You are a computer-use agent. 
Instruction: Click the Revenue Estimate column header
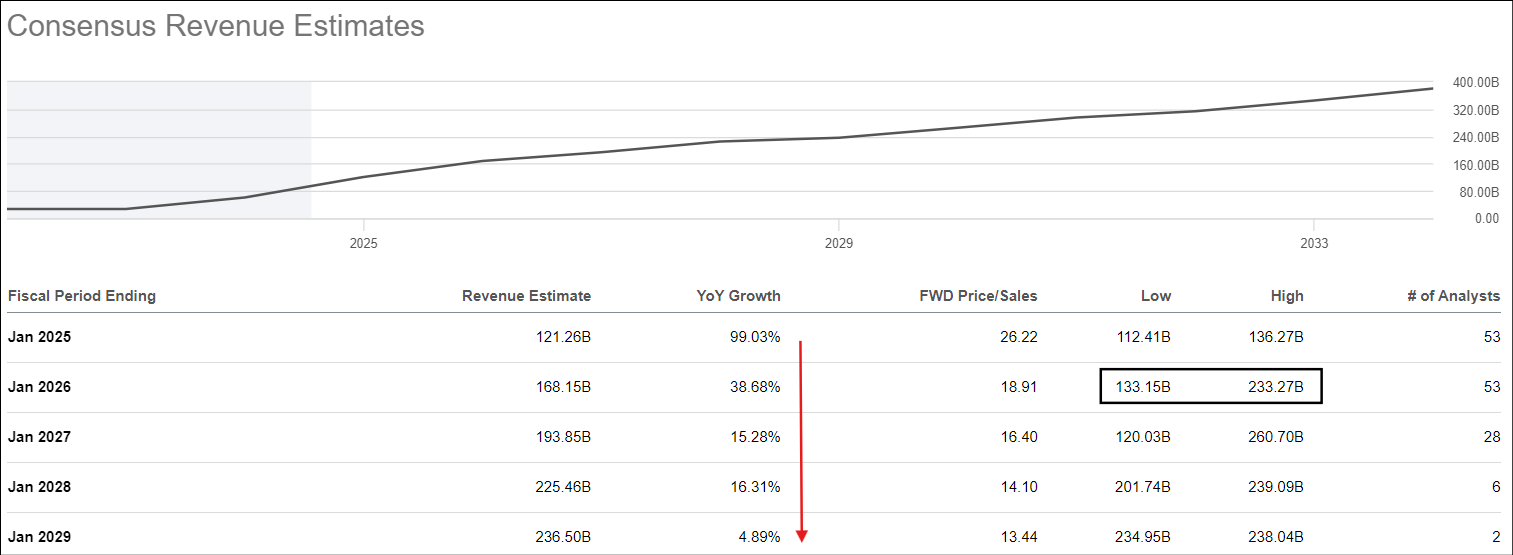pos(526,296)
